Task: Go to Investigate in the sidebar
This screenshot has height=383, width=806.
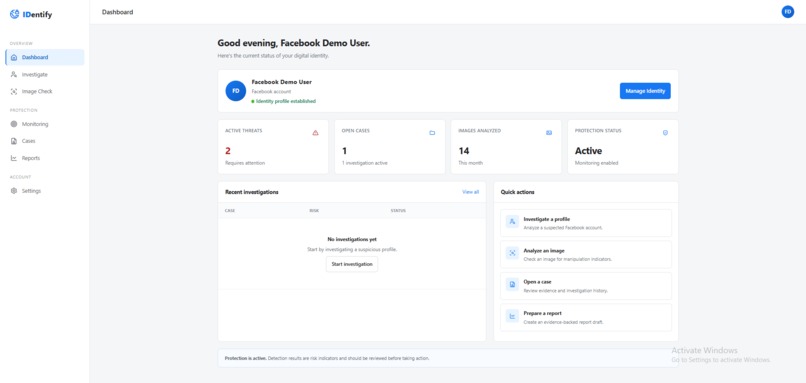Action: [45, 75]
